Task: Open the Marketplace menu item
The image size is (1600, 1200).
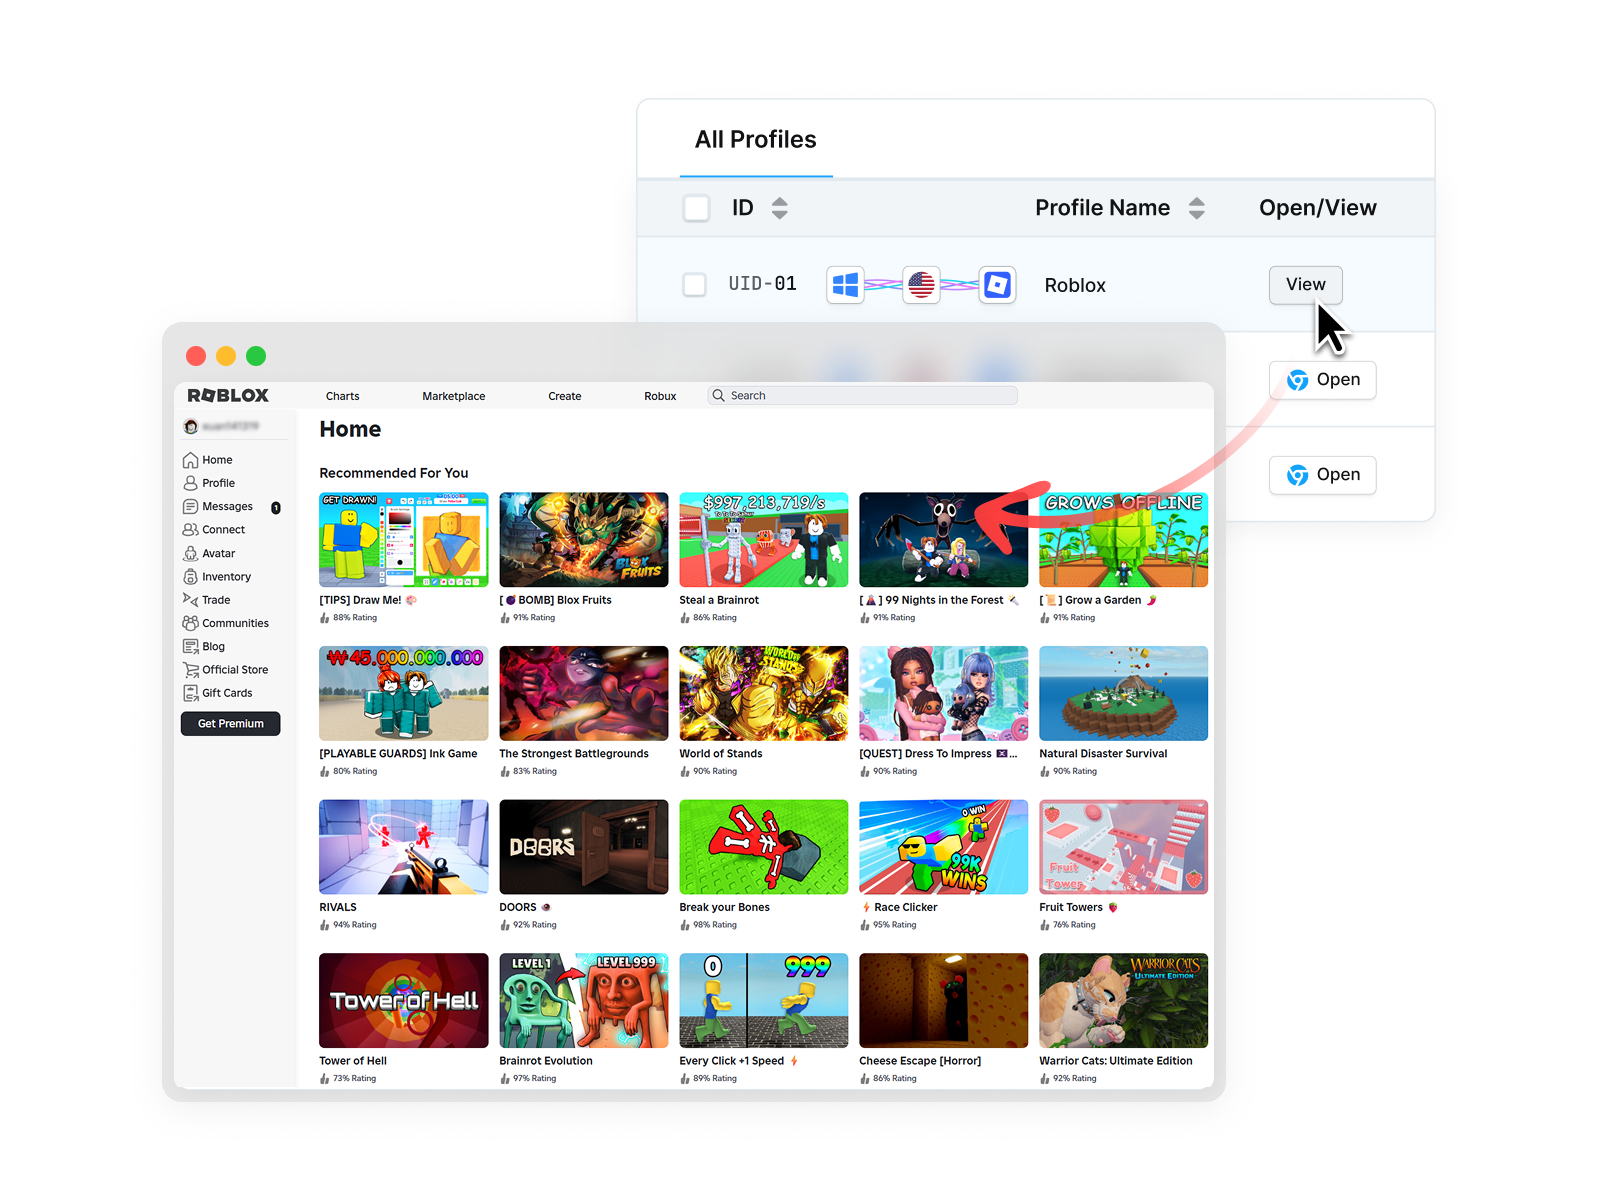Action: [454, 396]
